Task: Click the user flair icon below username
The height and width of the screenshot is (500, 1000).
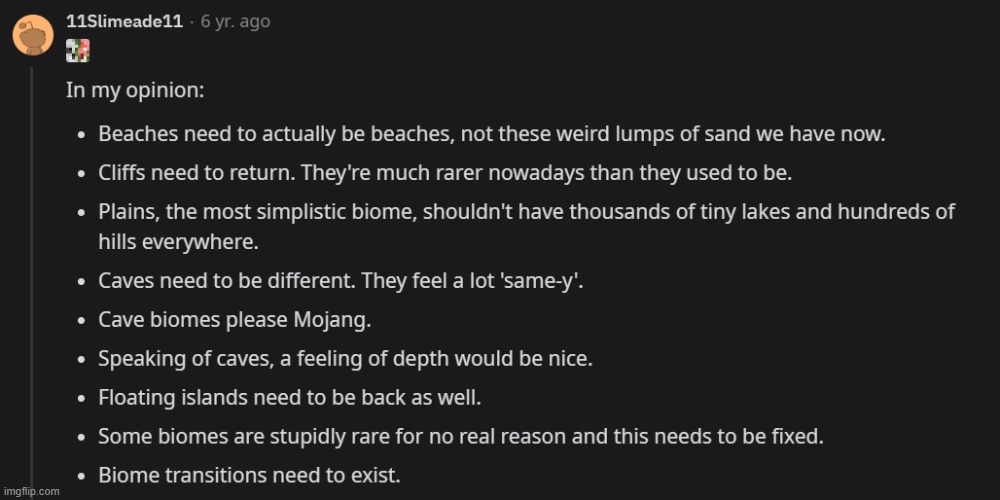Action: point(78,51)
